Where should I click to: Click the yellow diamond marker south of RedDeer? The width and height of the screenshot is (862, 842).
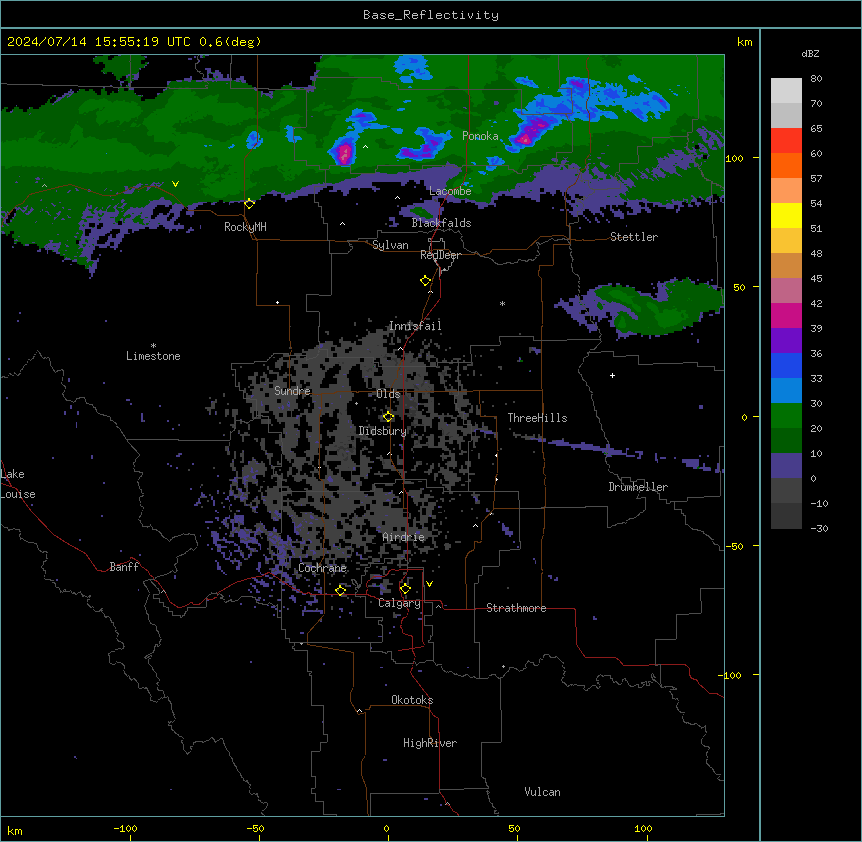(x=426, y=281)
